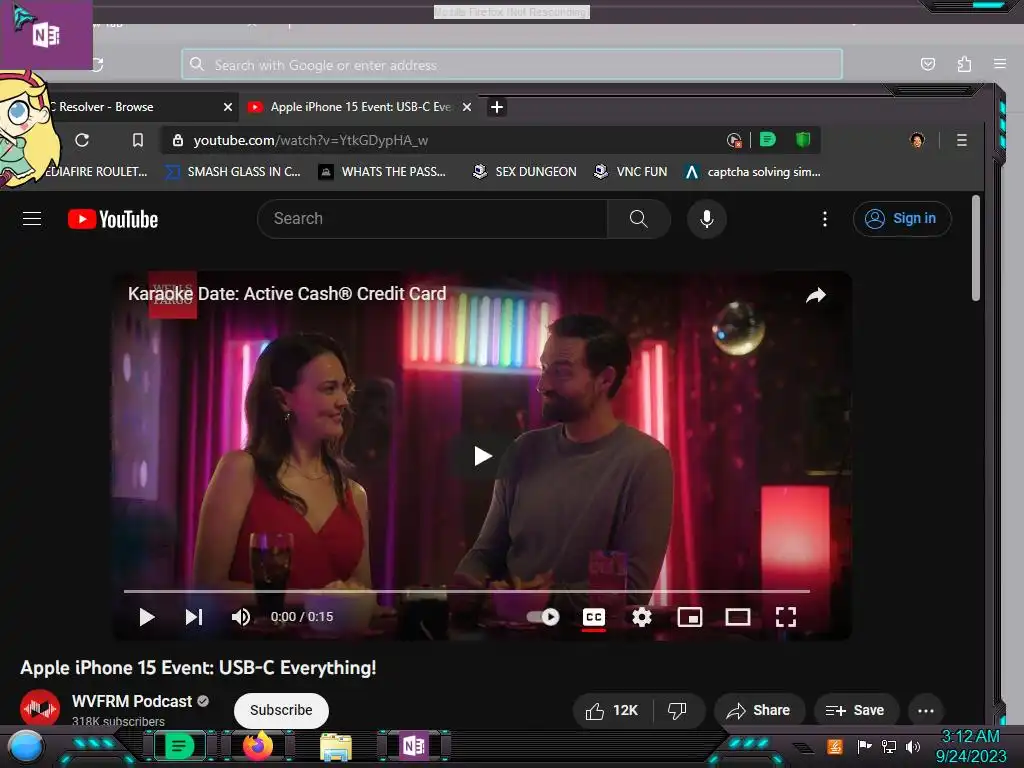Open the Firefox application menu

tap(1000, 64)
